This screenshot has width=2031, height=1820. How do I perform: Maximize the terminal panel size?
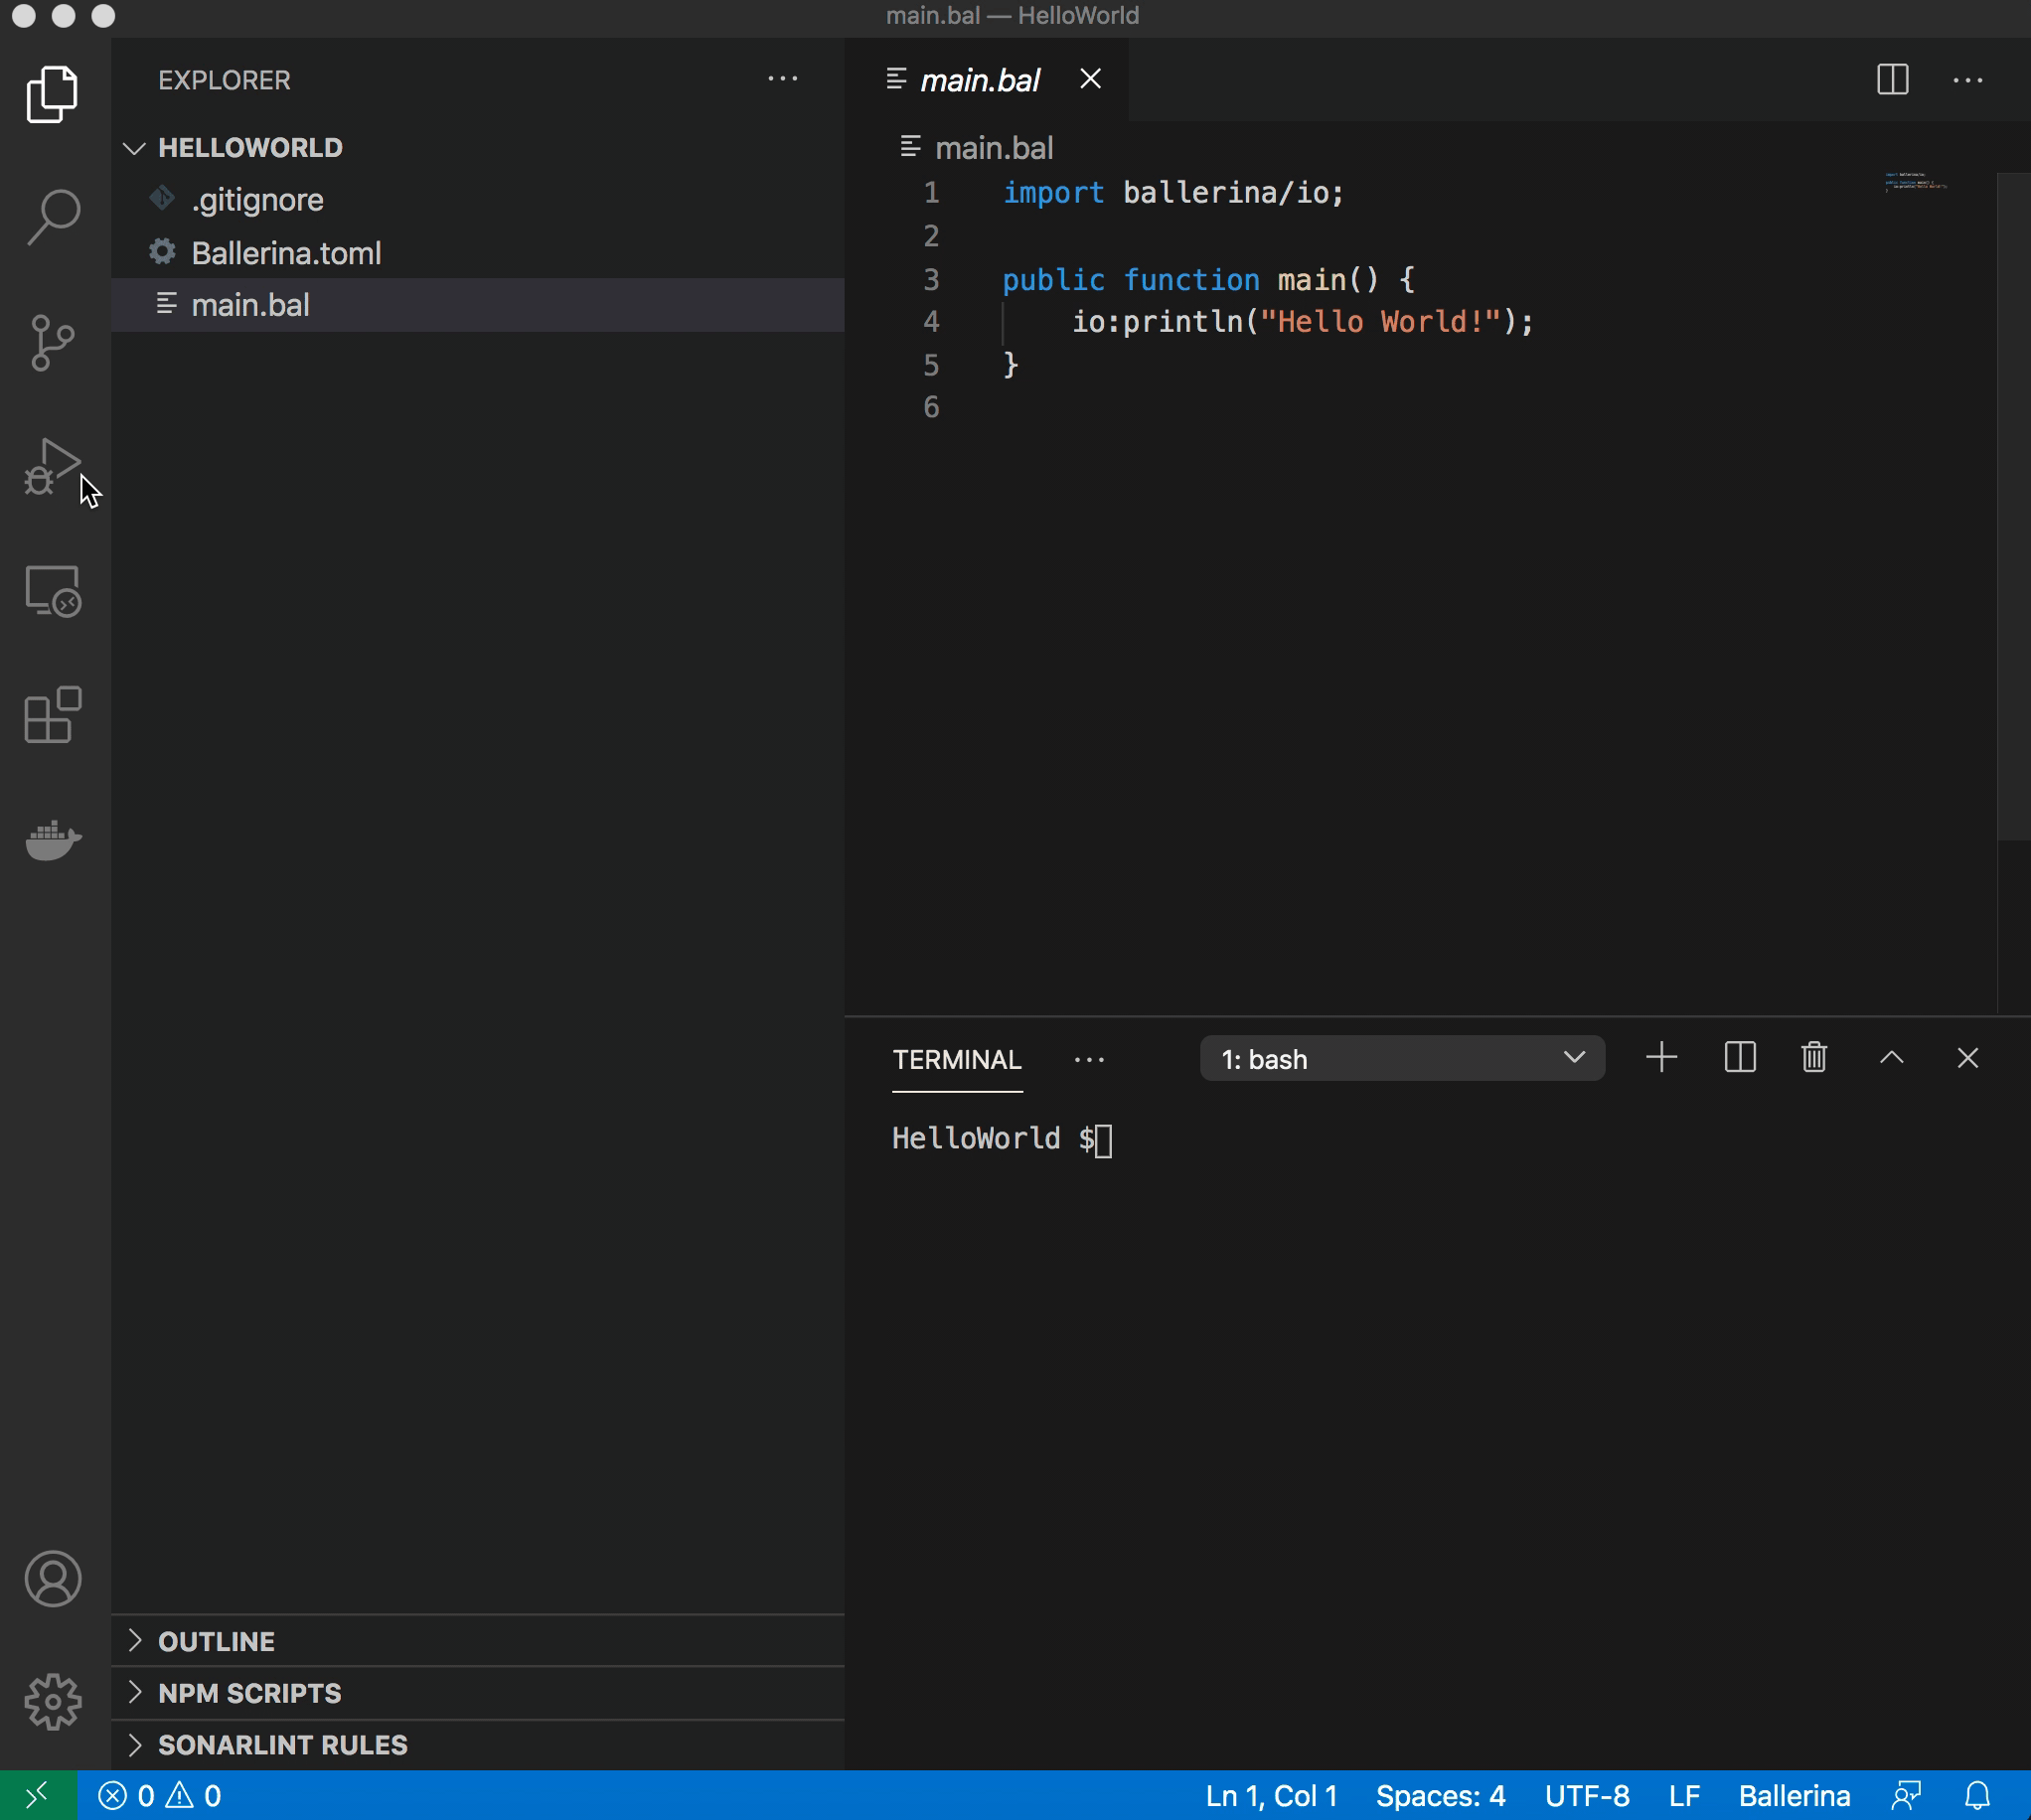click(1891, 1058)
